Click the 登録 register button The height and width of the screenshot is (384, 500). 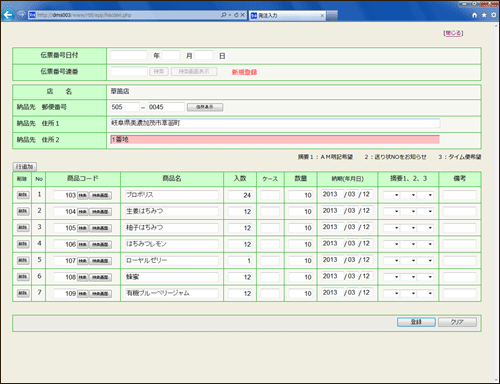point(416,322)
